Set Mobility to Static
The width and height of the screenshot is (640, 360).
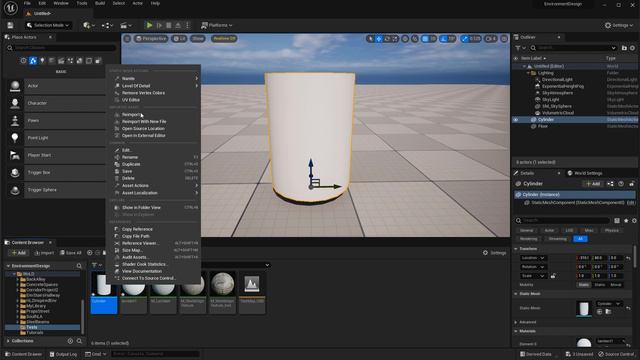coord(584,285)
